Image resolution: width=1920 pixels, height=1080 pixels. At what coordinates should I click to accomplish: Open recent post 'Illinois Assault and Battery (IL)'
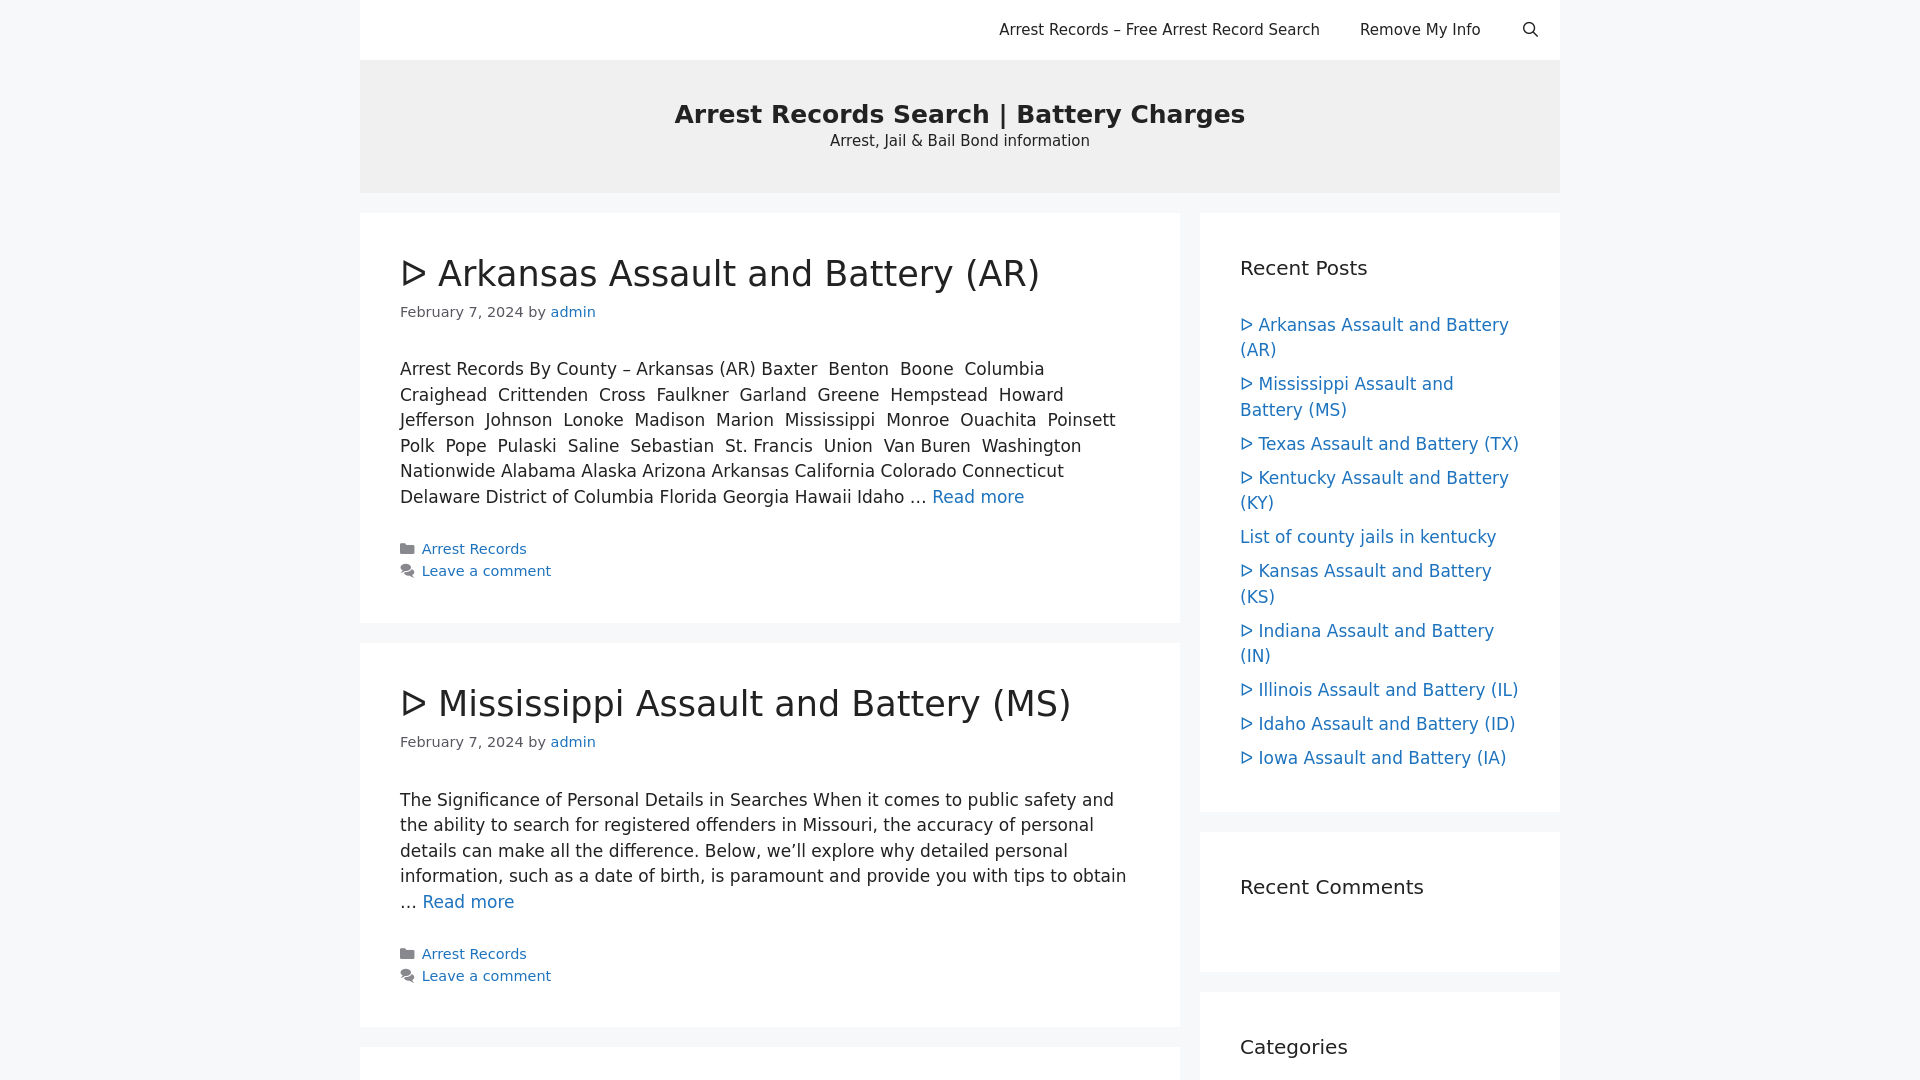[1379, 690]
